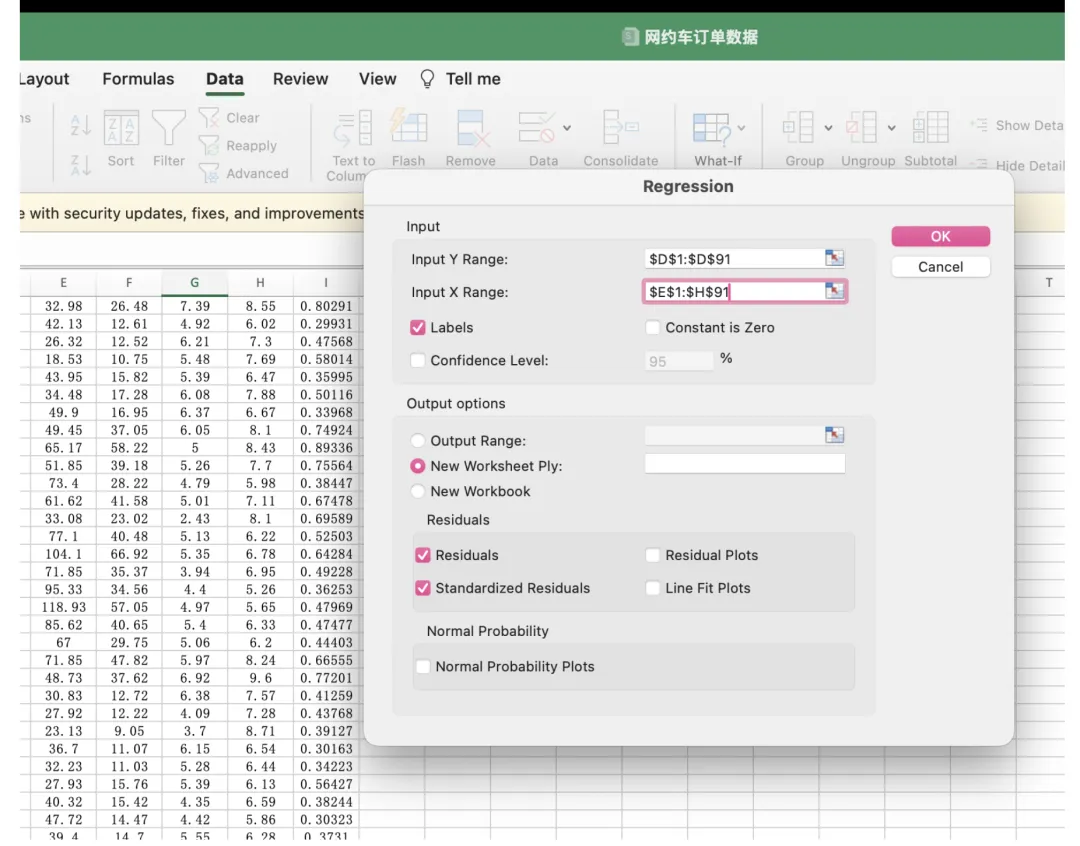Click inside Input X Range field

(734, 291)
